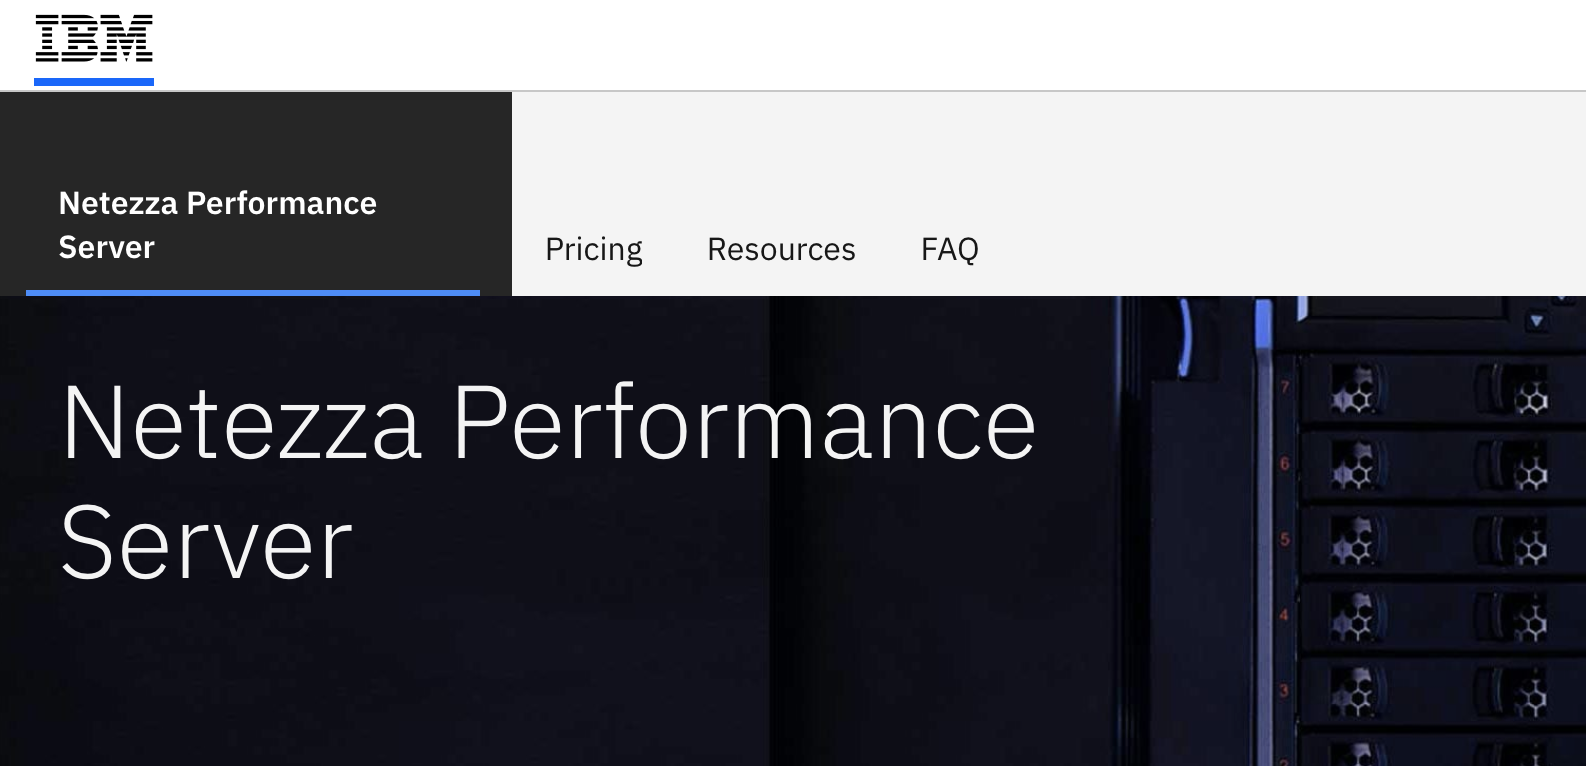Image resolution: width=1586 pixels, height=766 pixels.
Task: Click the IBM logo
Action: tap(94, 40)
